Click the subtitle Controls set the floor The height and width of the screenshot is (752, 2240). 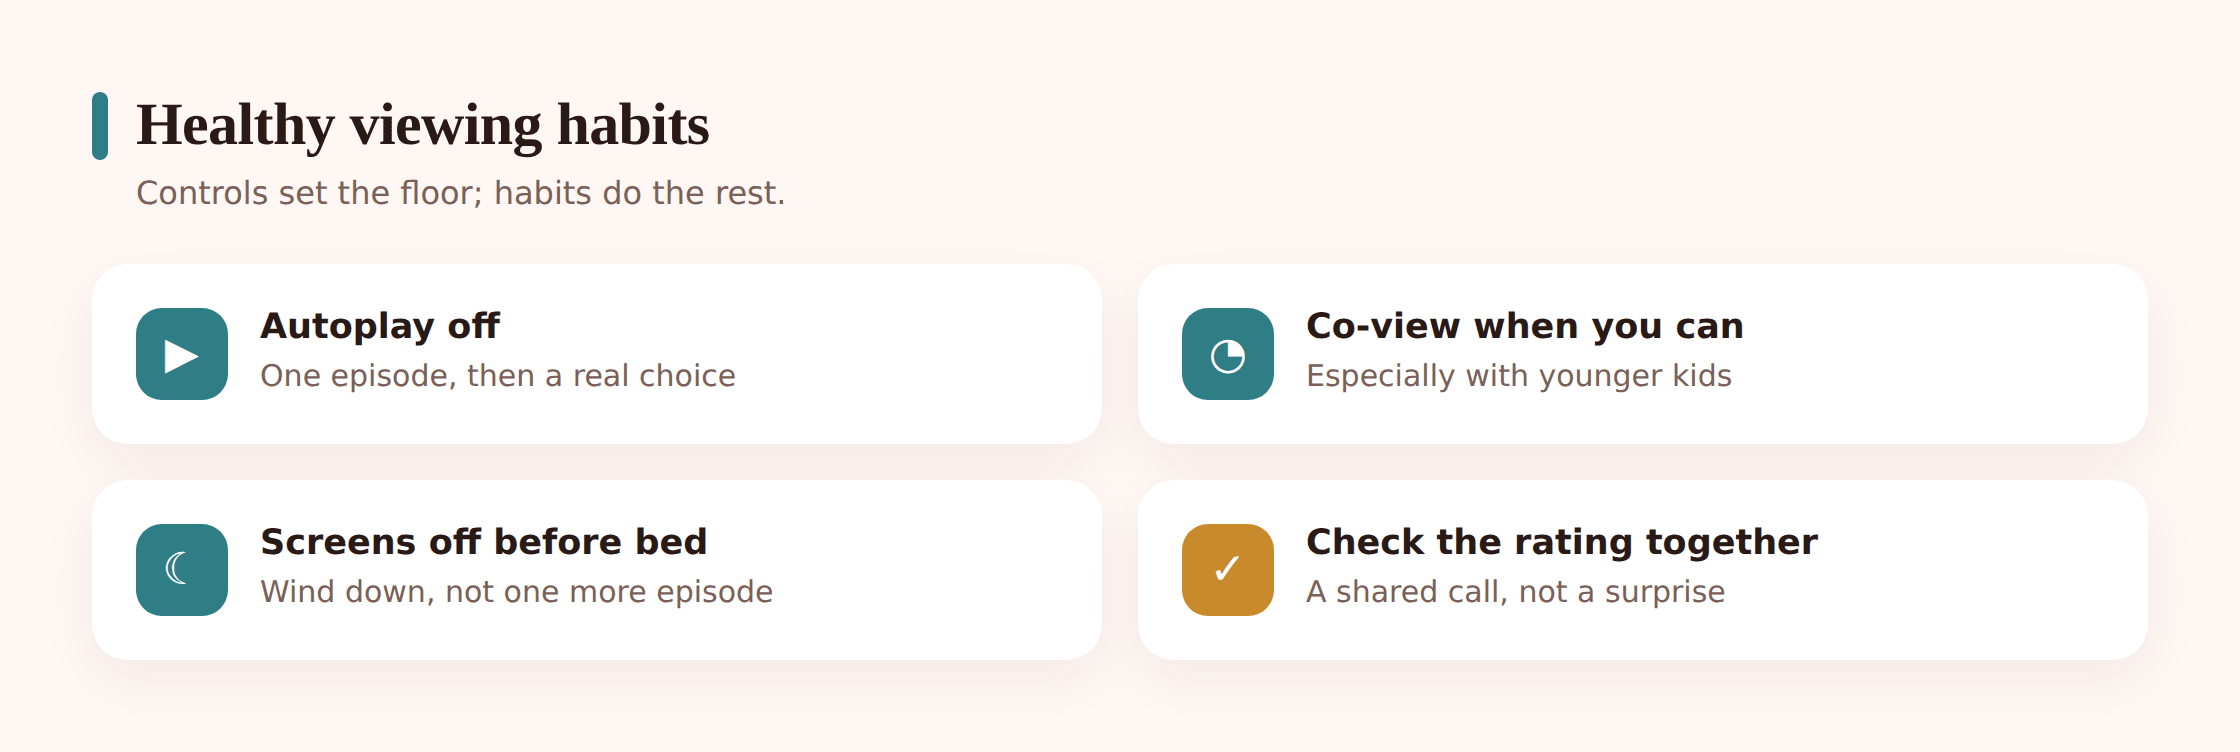[461, 192]
